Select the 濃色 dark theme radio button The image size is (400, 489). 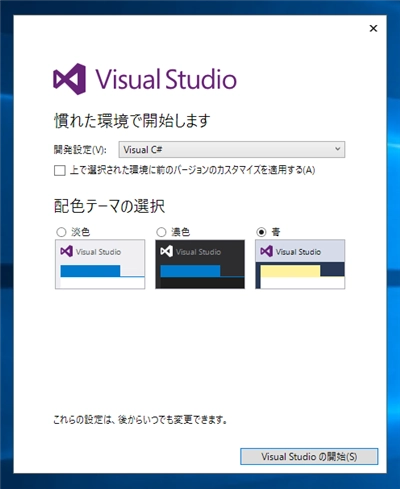pos(161,232)
